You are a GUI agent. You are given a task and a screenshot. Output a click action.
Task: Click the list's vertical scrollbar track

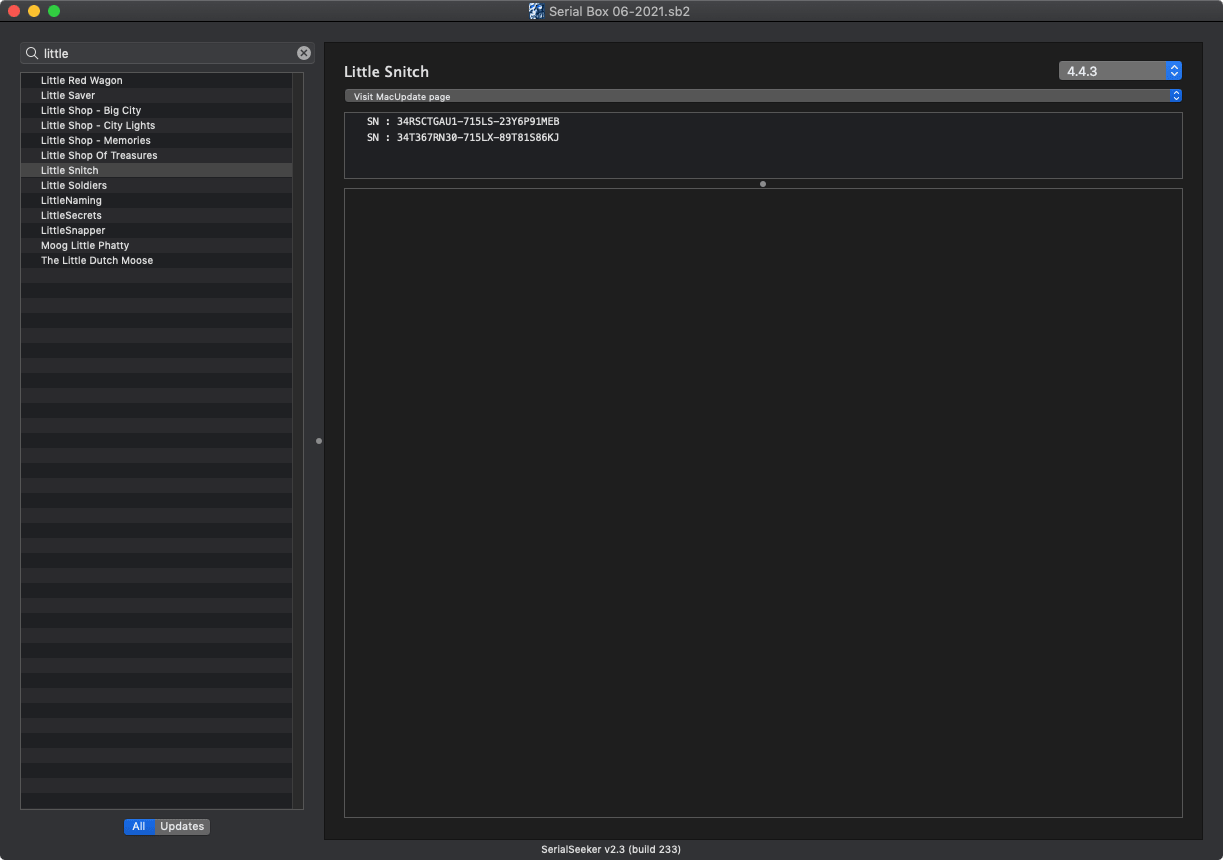tap(297, 500)
